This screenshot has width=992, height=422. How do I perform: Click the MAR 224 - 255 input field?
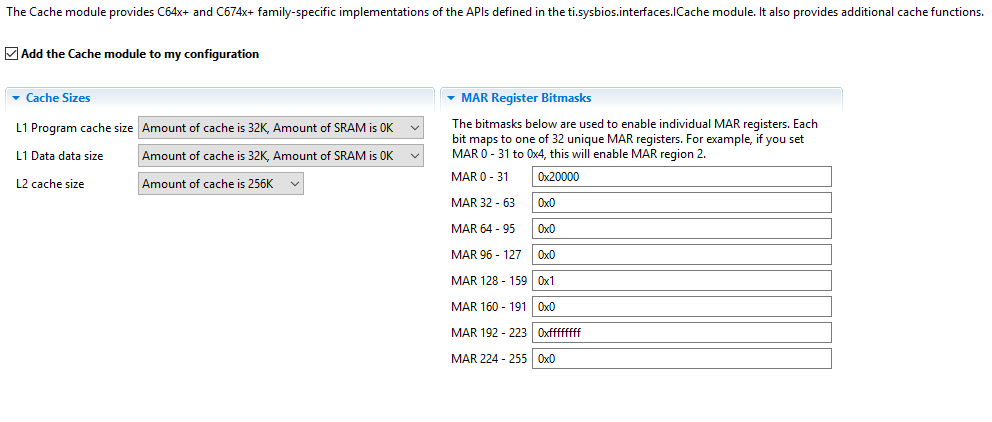(681, 358)
